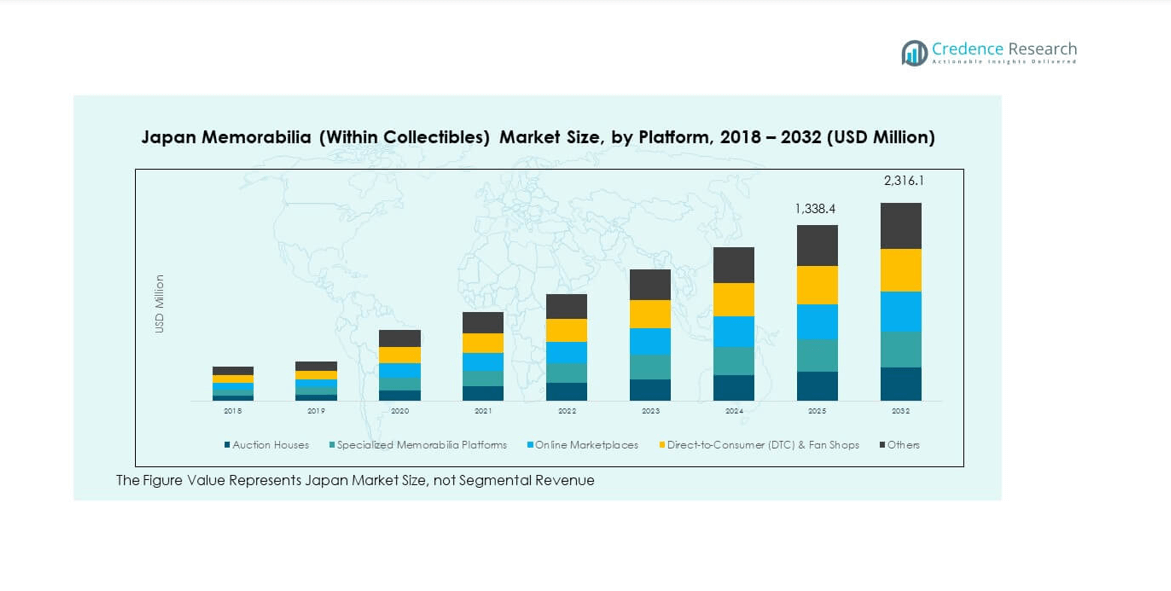This screenshot has width=1171, height=591.
Task: Click the yellow segment of the 2025 bar
Action: (x=817, y=285)
